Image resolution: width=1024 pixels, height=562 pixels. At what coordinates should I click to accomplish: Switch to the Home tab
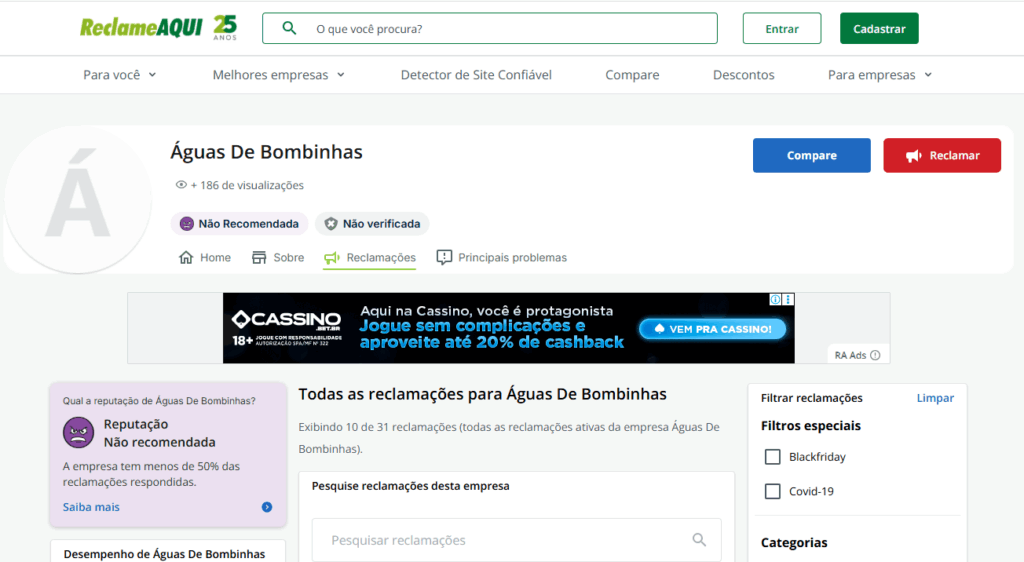coord(204,257)
